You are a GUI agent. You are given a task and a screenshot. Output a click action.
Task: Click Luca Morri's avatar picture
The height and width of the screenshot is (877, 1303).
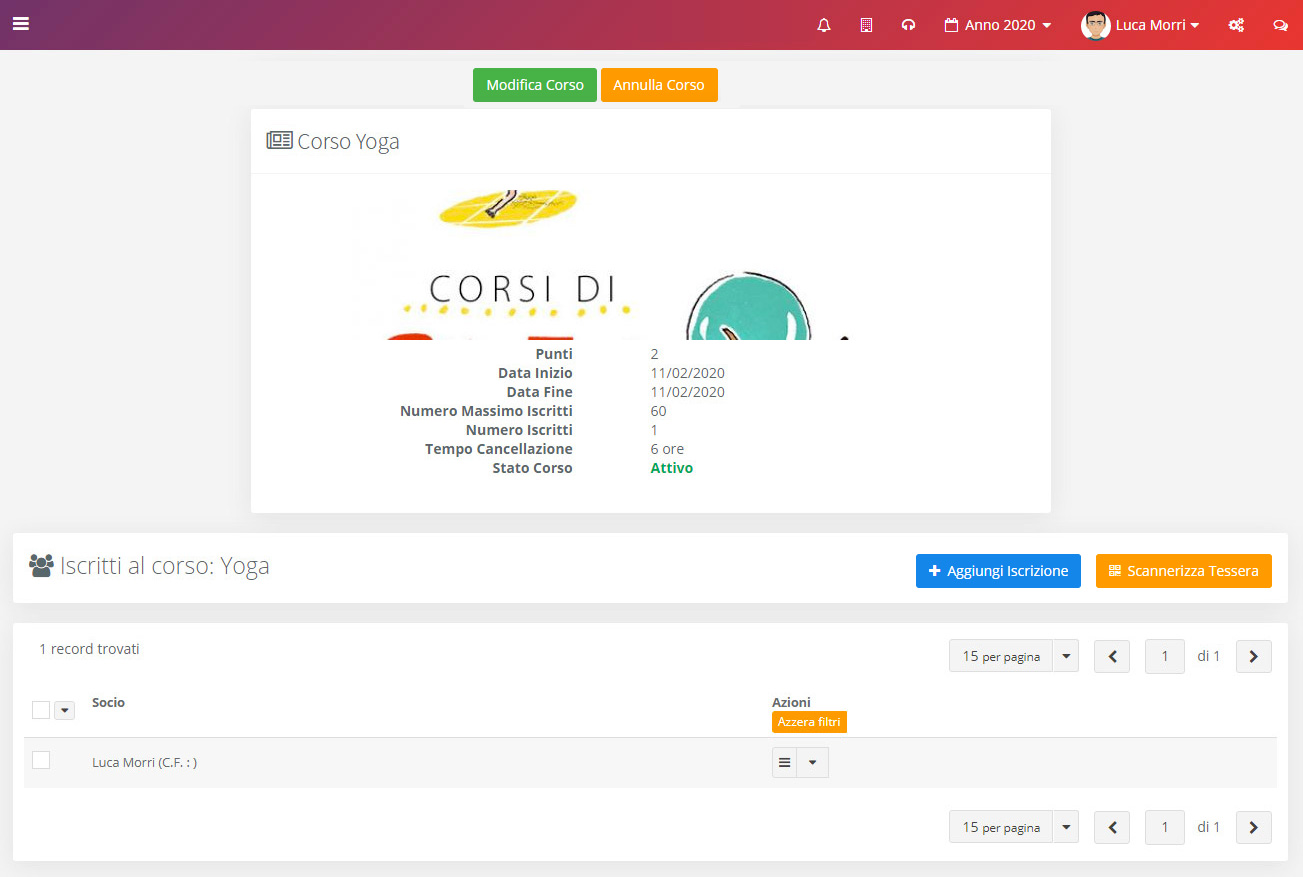1096,25
